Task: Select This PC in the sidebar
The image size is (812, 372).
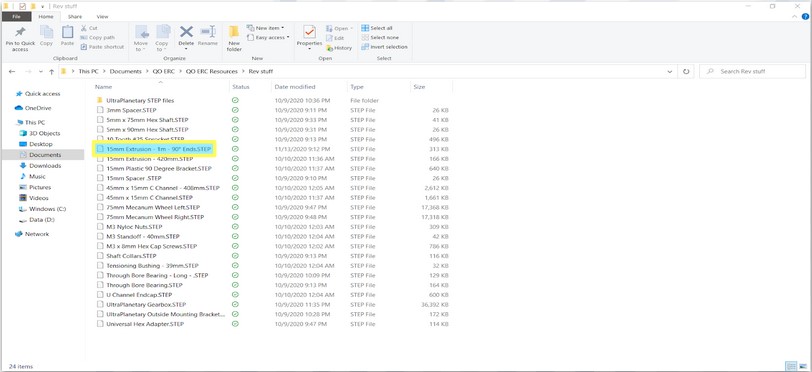Action: click(30, 123)
